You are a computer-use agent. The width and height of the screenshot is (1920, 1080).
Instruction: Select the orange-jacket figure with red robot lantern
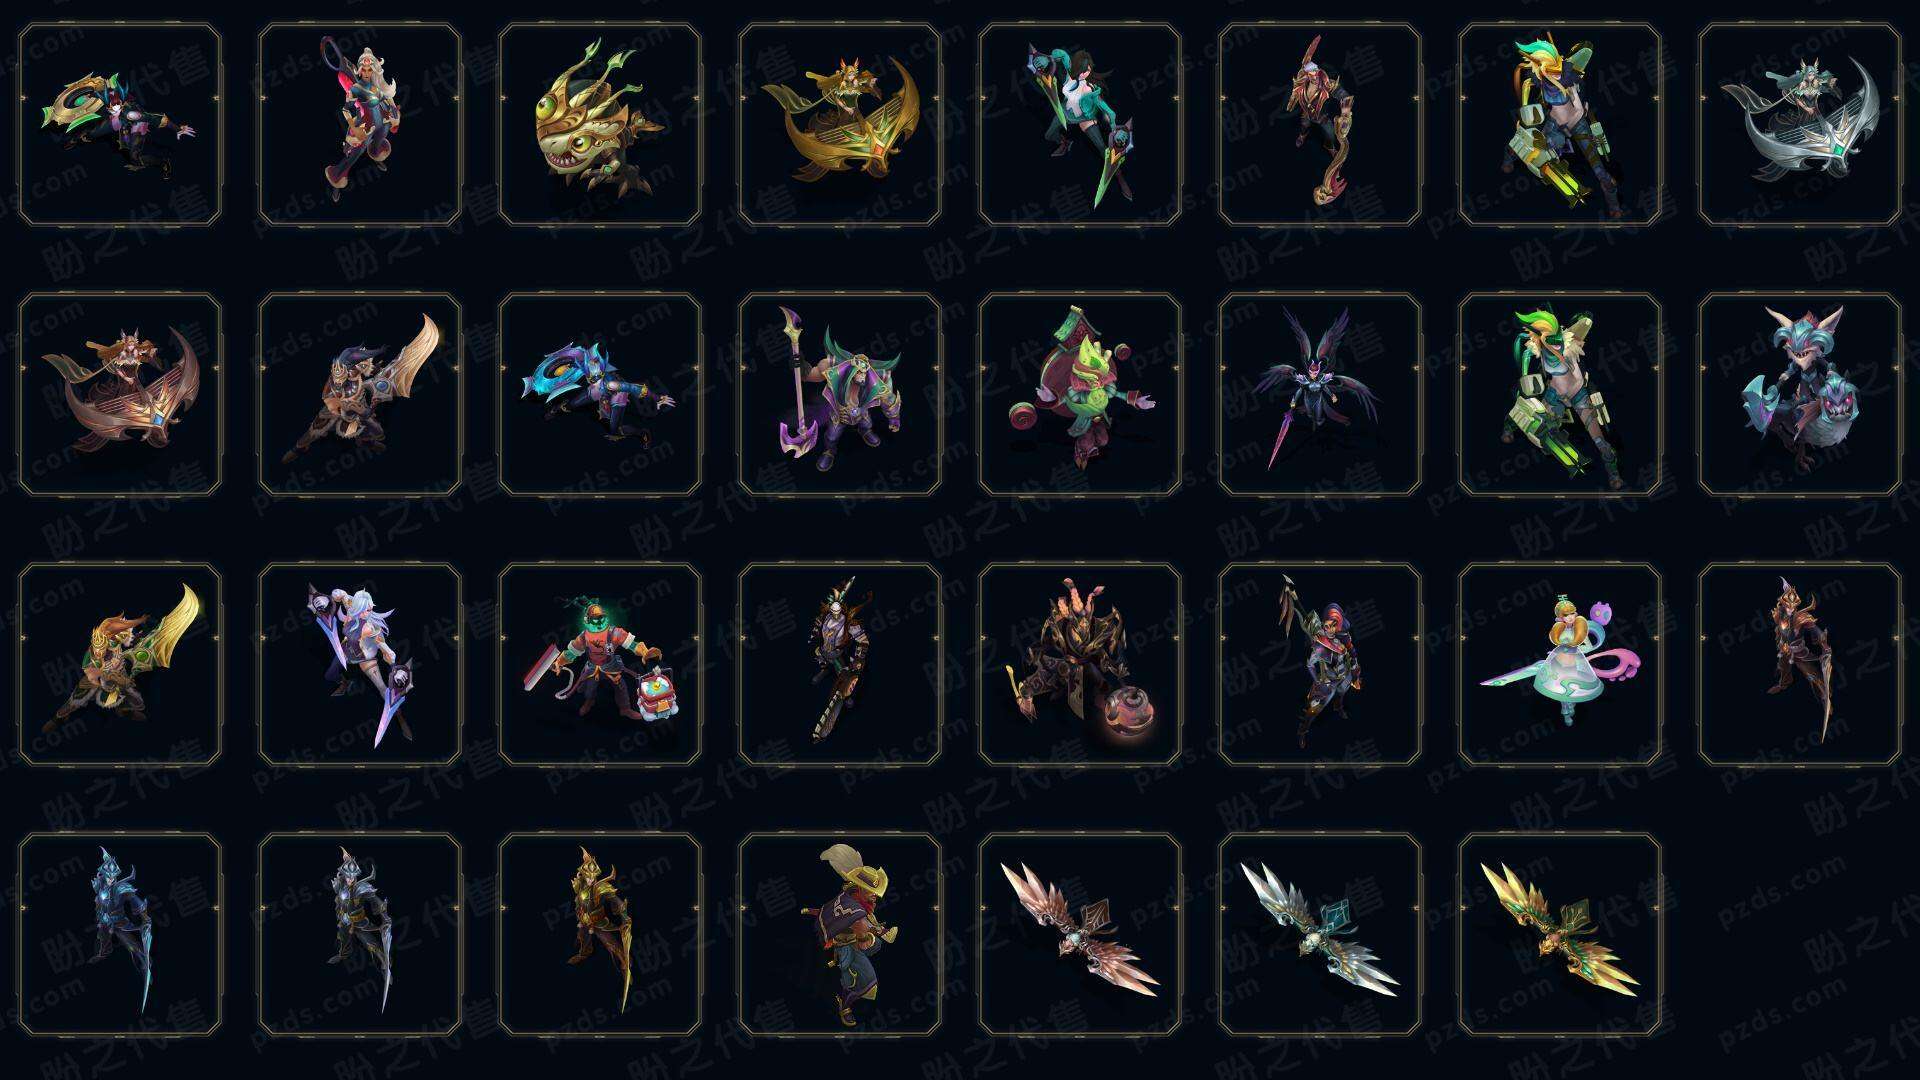click(x=600, y=664)
